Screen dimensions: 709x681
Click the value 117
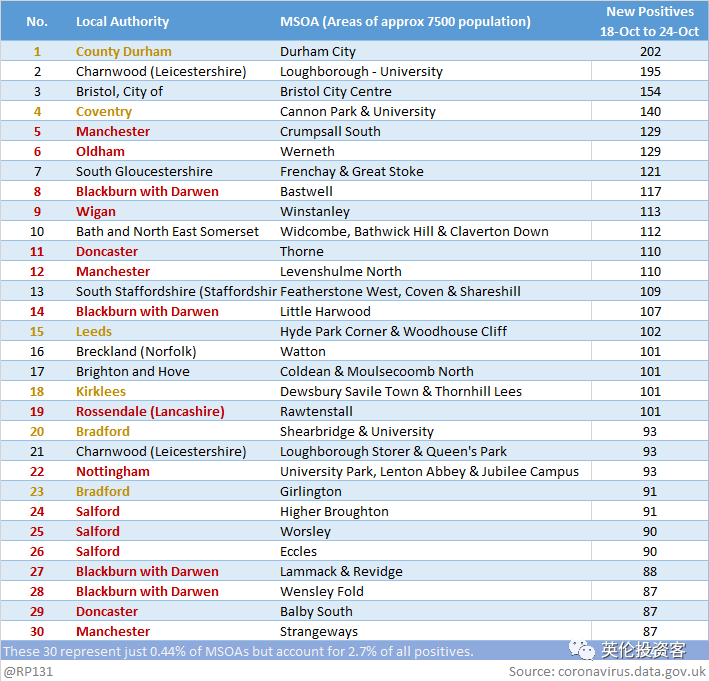pyautogui.click(x=650, y=191)
